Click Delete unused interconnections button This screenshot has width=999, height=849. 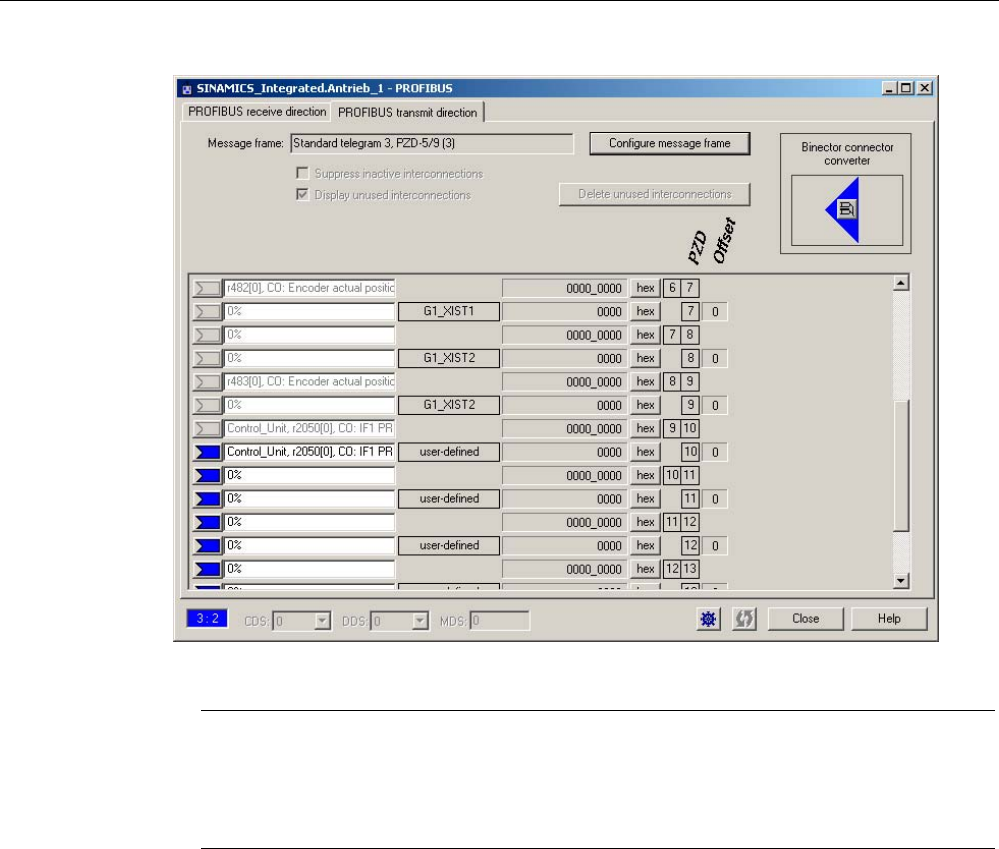pos(654,194)
